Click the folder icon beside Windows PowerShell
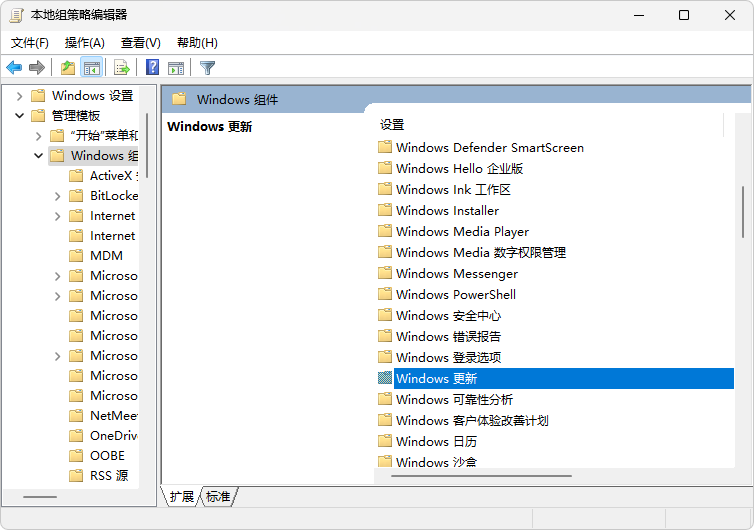Screen dimensions: 754x530 pos(385,293)
